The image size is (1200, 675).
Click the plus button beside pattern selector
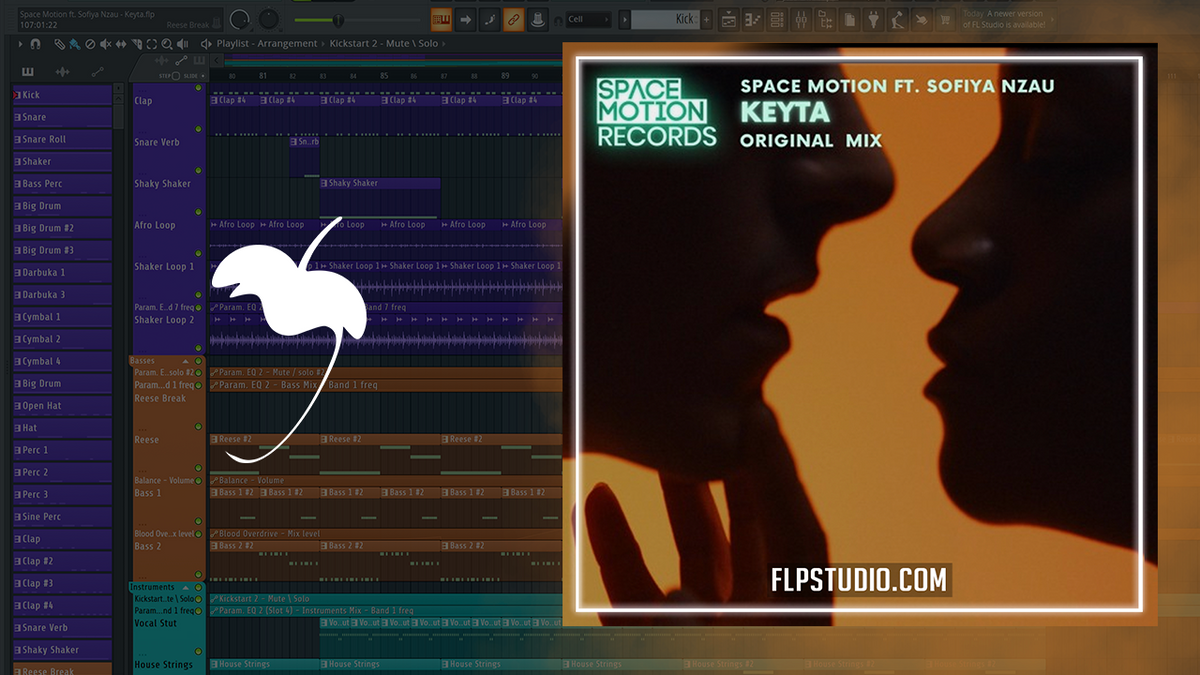707,18
